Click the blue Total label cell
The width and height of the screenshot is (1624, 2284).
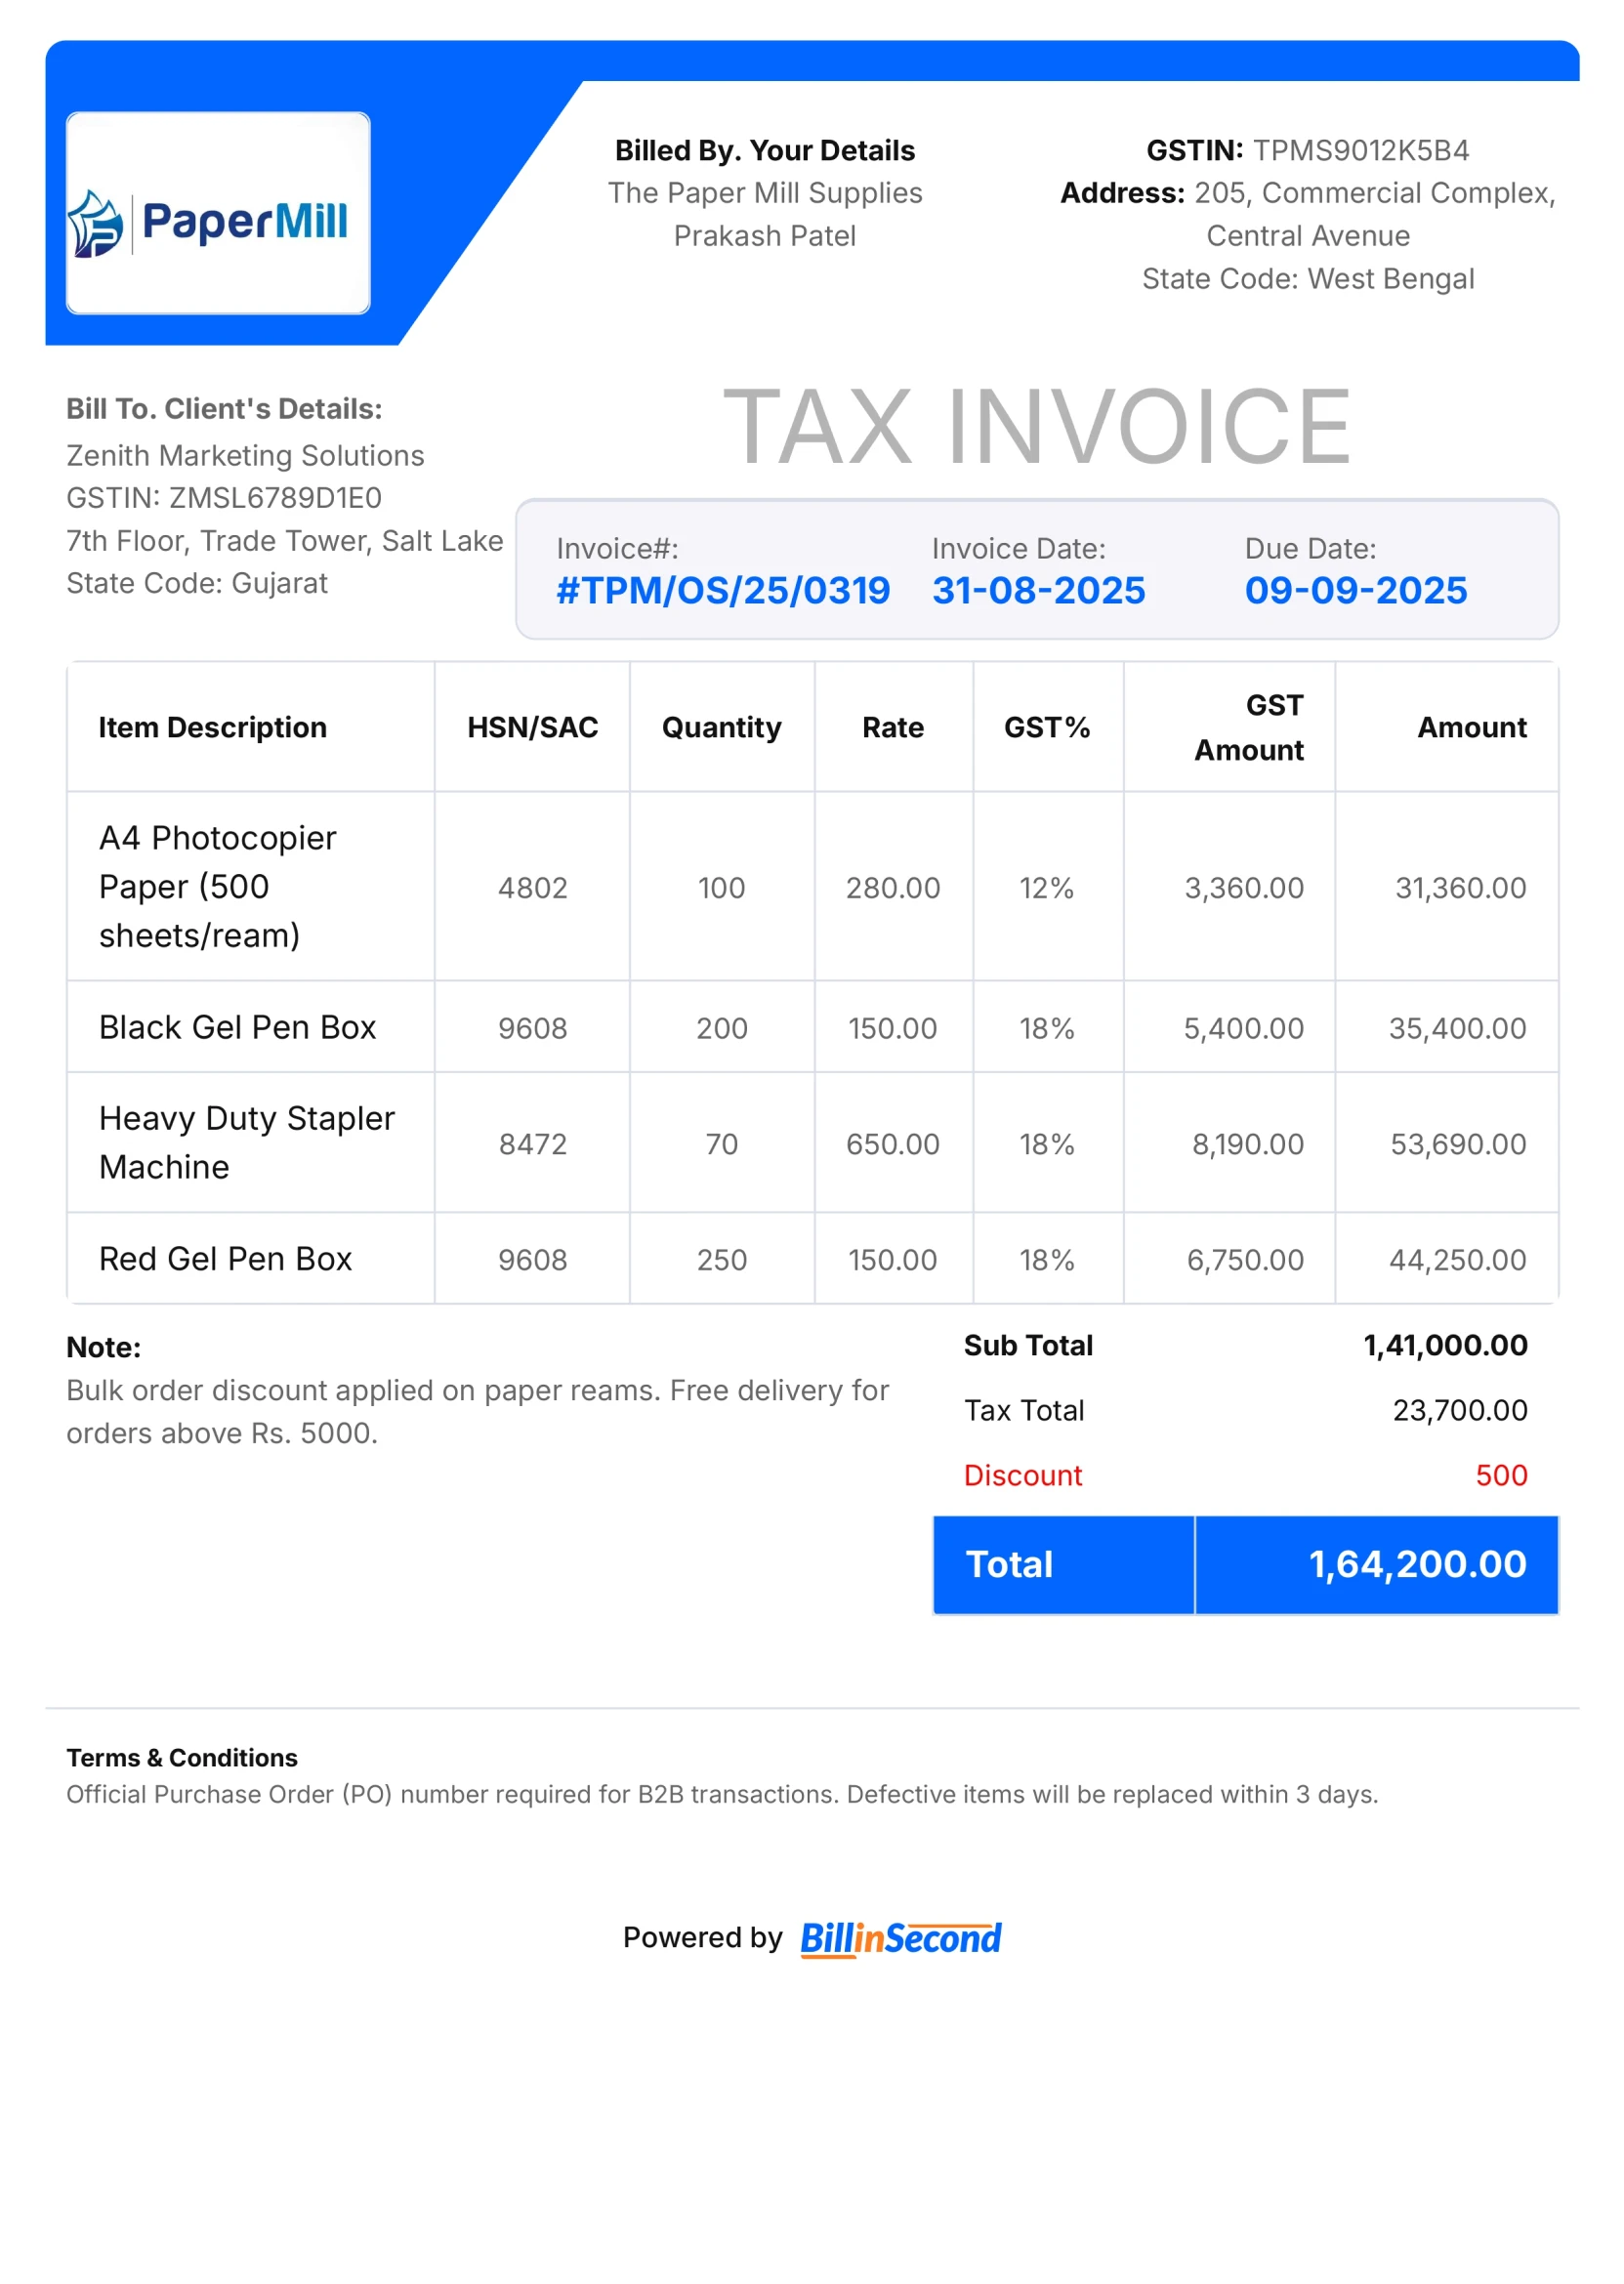pyautogui.click(x=1062, y=1564)
